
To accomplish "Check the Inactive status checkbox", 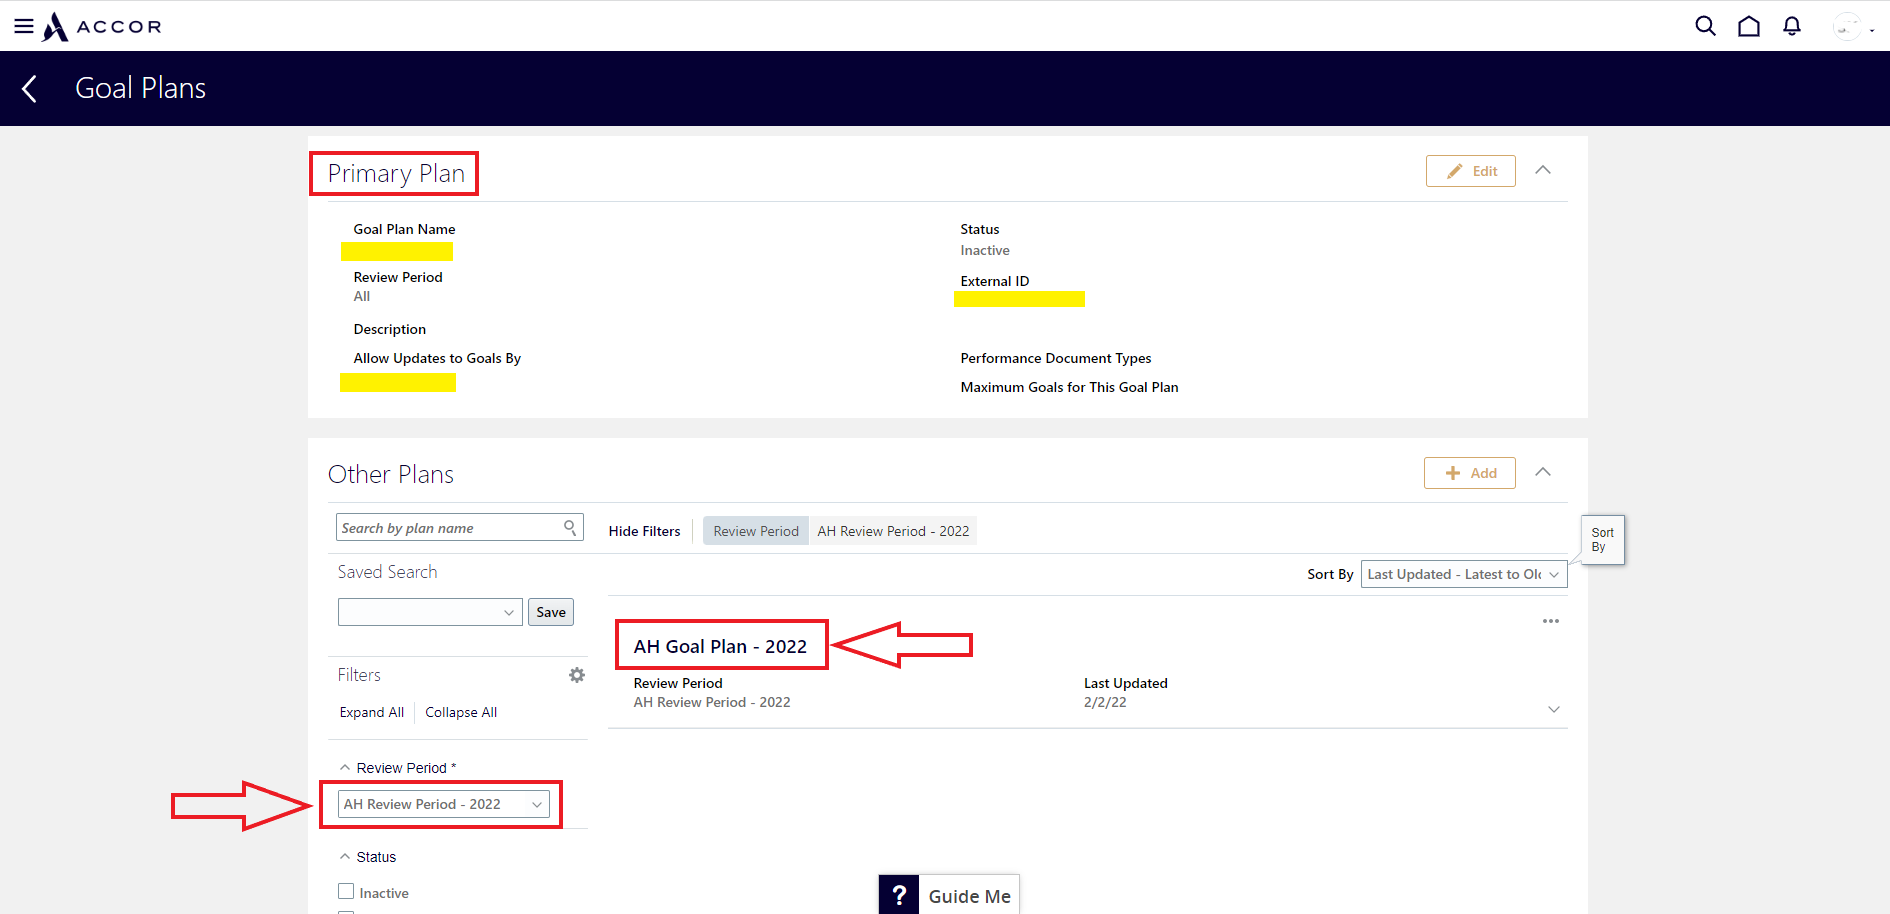I will tap(346, 891).
